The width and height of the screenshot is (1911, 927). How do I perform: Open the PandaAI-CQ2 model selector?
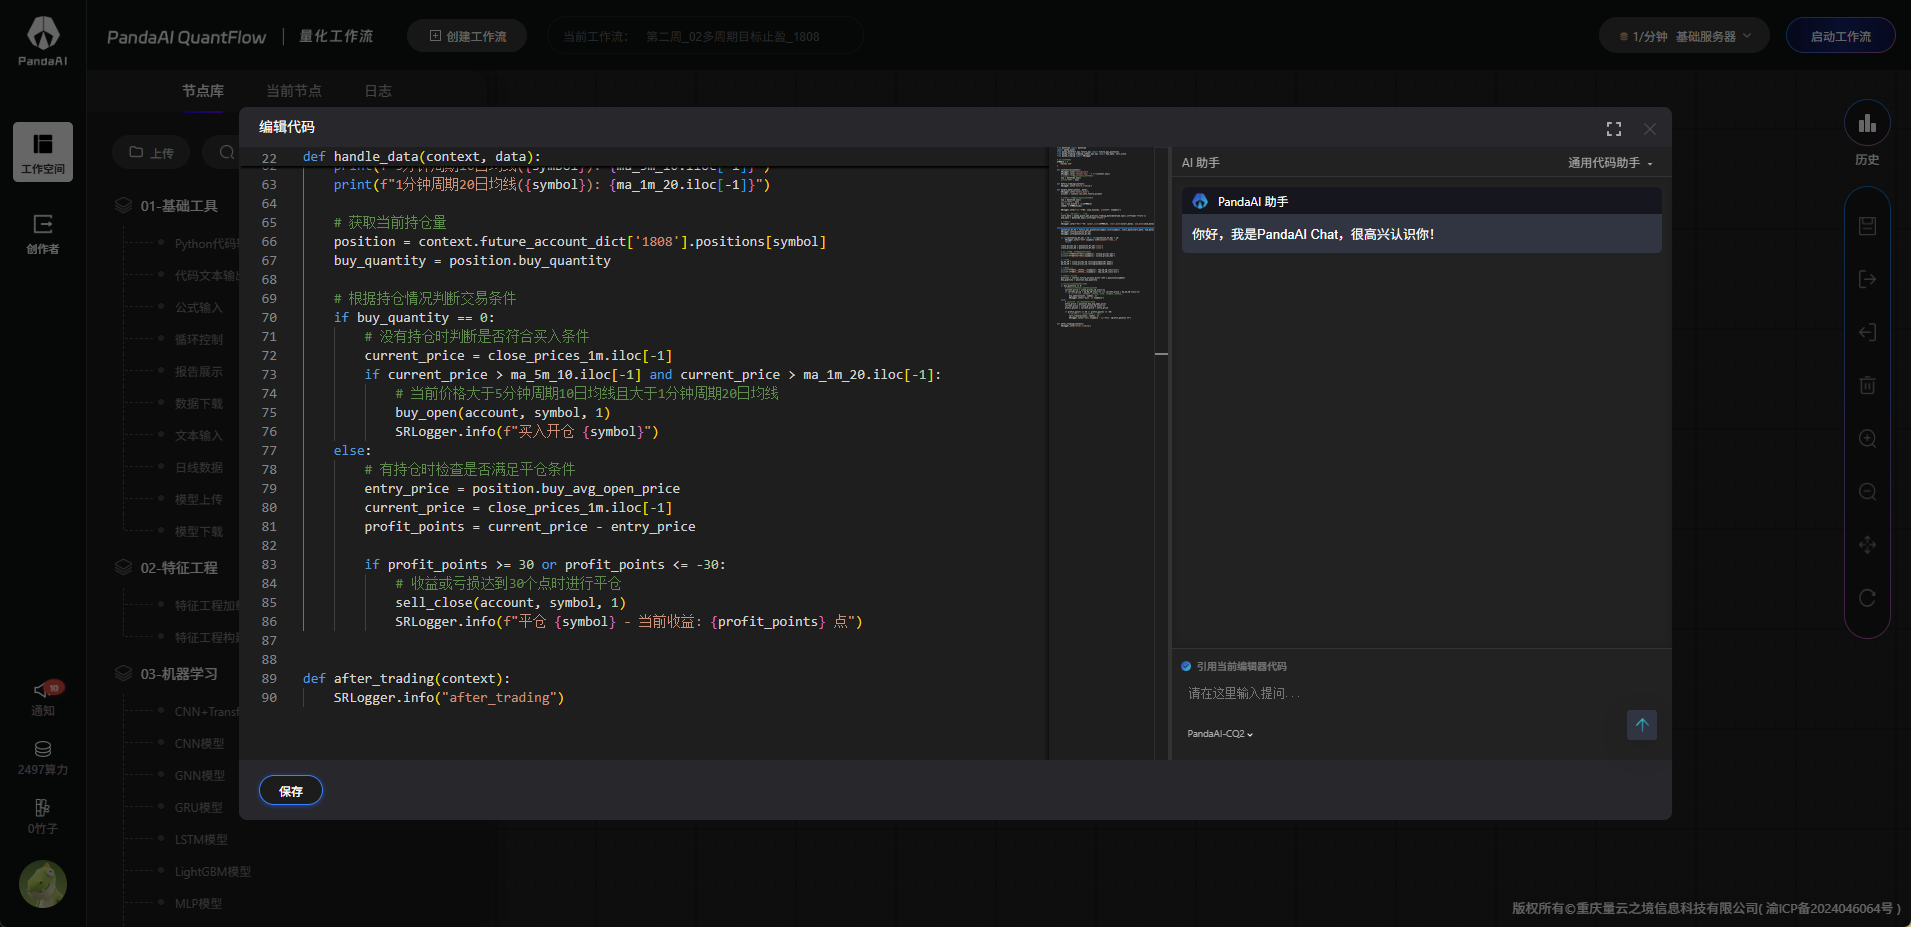tap(1219, 734)
